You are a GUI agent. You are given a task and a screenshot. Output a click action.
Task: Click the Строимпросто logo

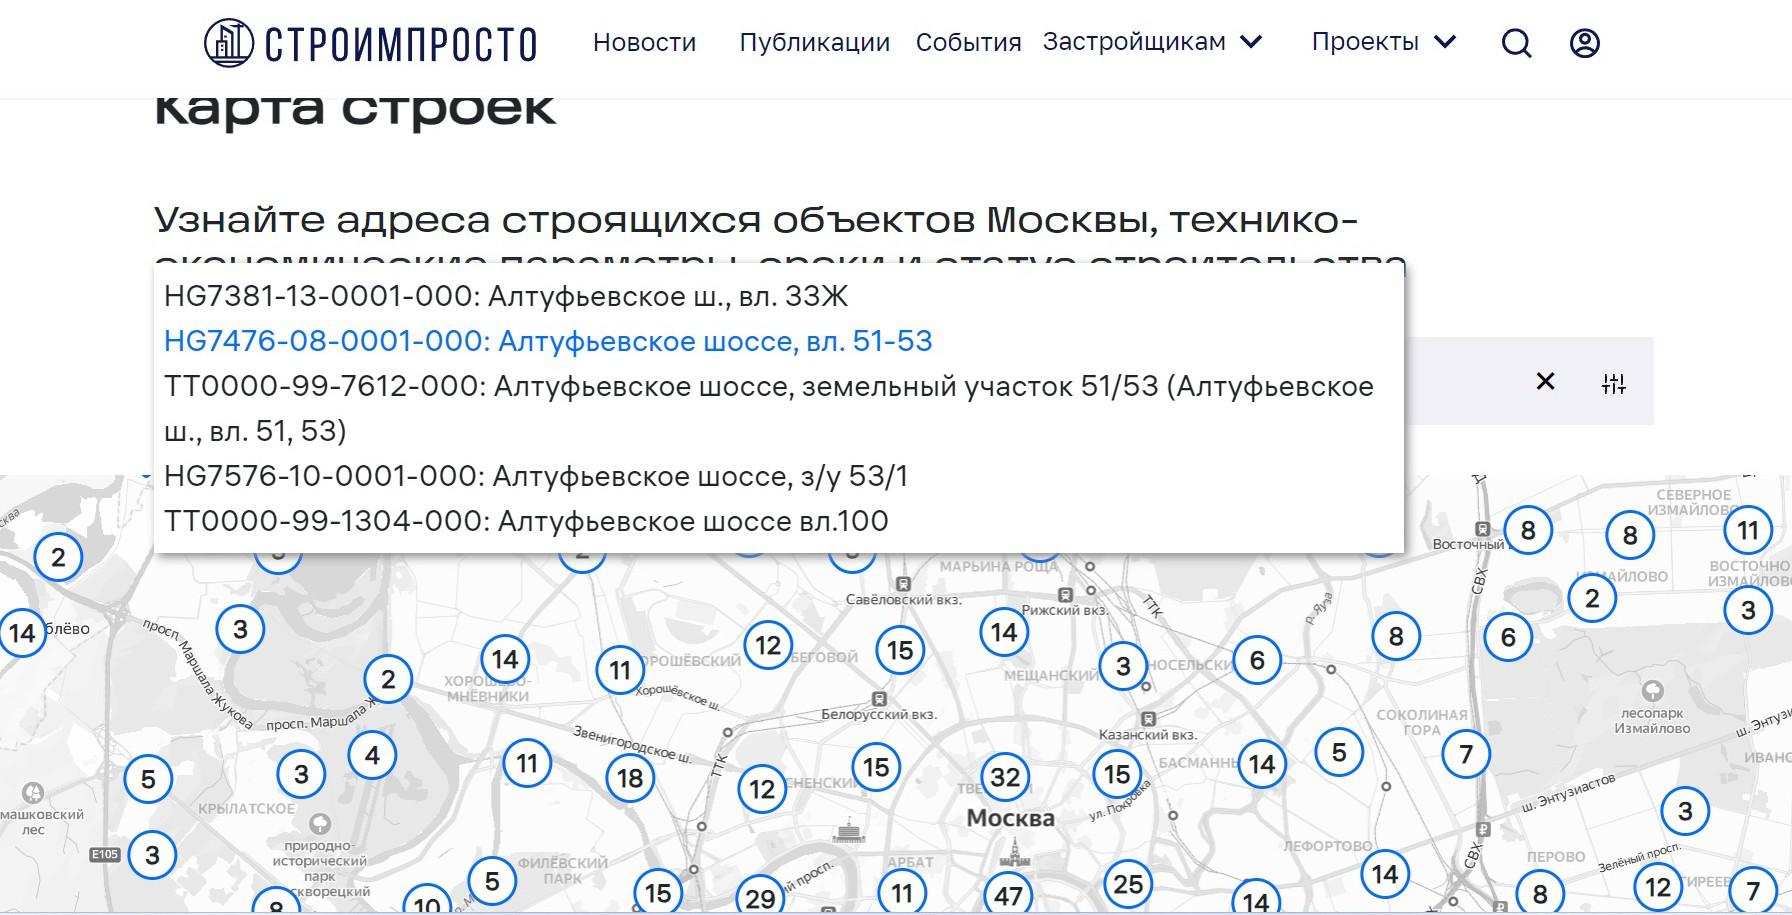coord(371,43)
